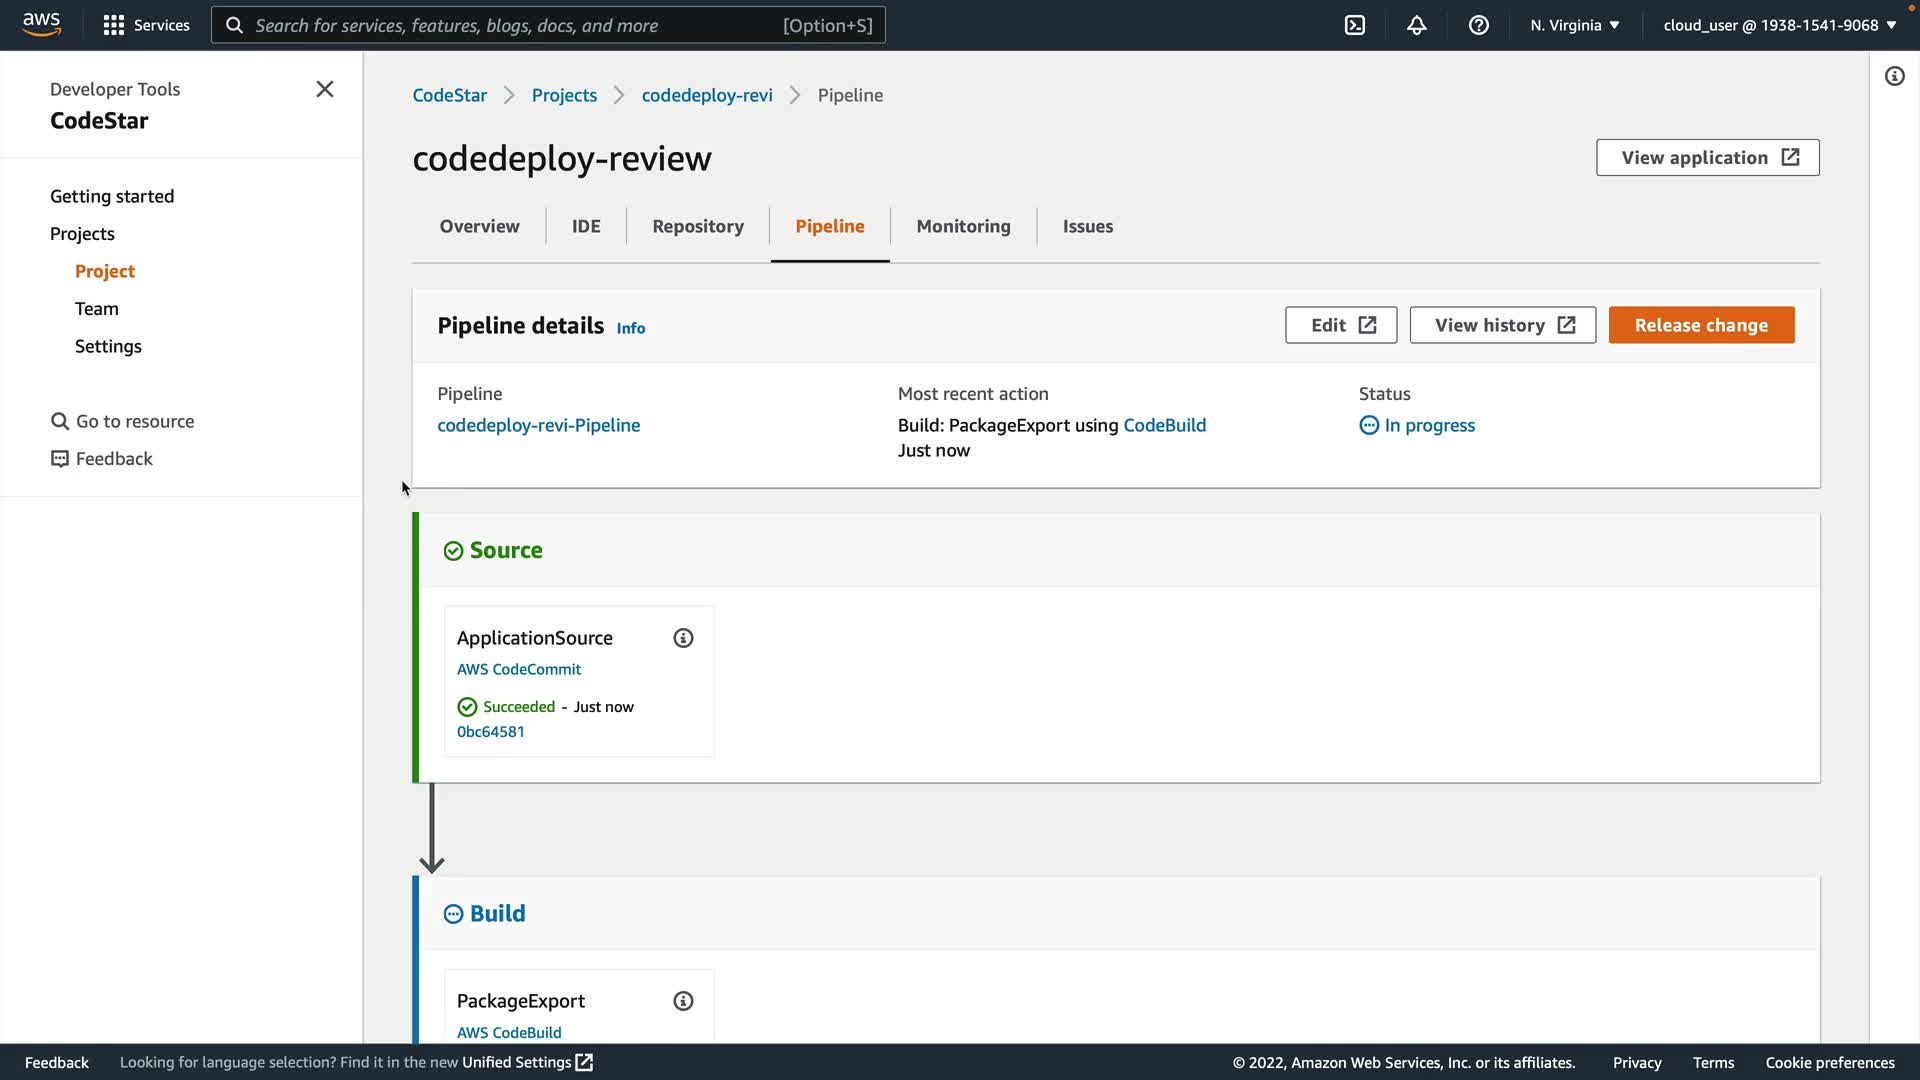Image resolution: width=1920 pixels, height=1080 pixels.
Task: Click the View history button
Action: coord(1503,325)
